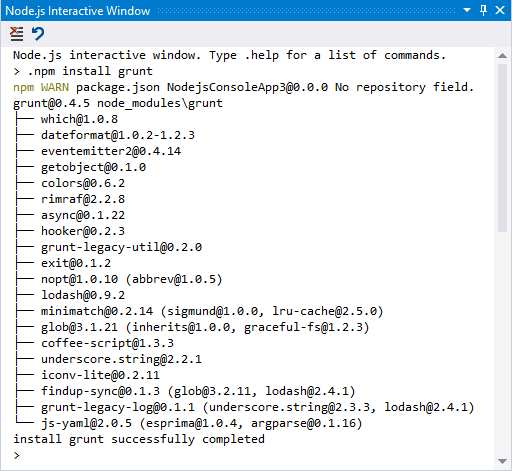Click 'NodejsConsoleApp3@0.0.0' in the warning line
The height and width of the screenshot is (471, 512).
click(x=247, y=87)
